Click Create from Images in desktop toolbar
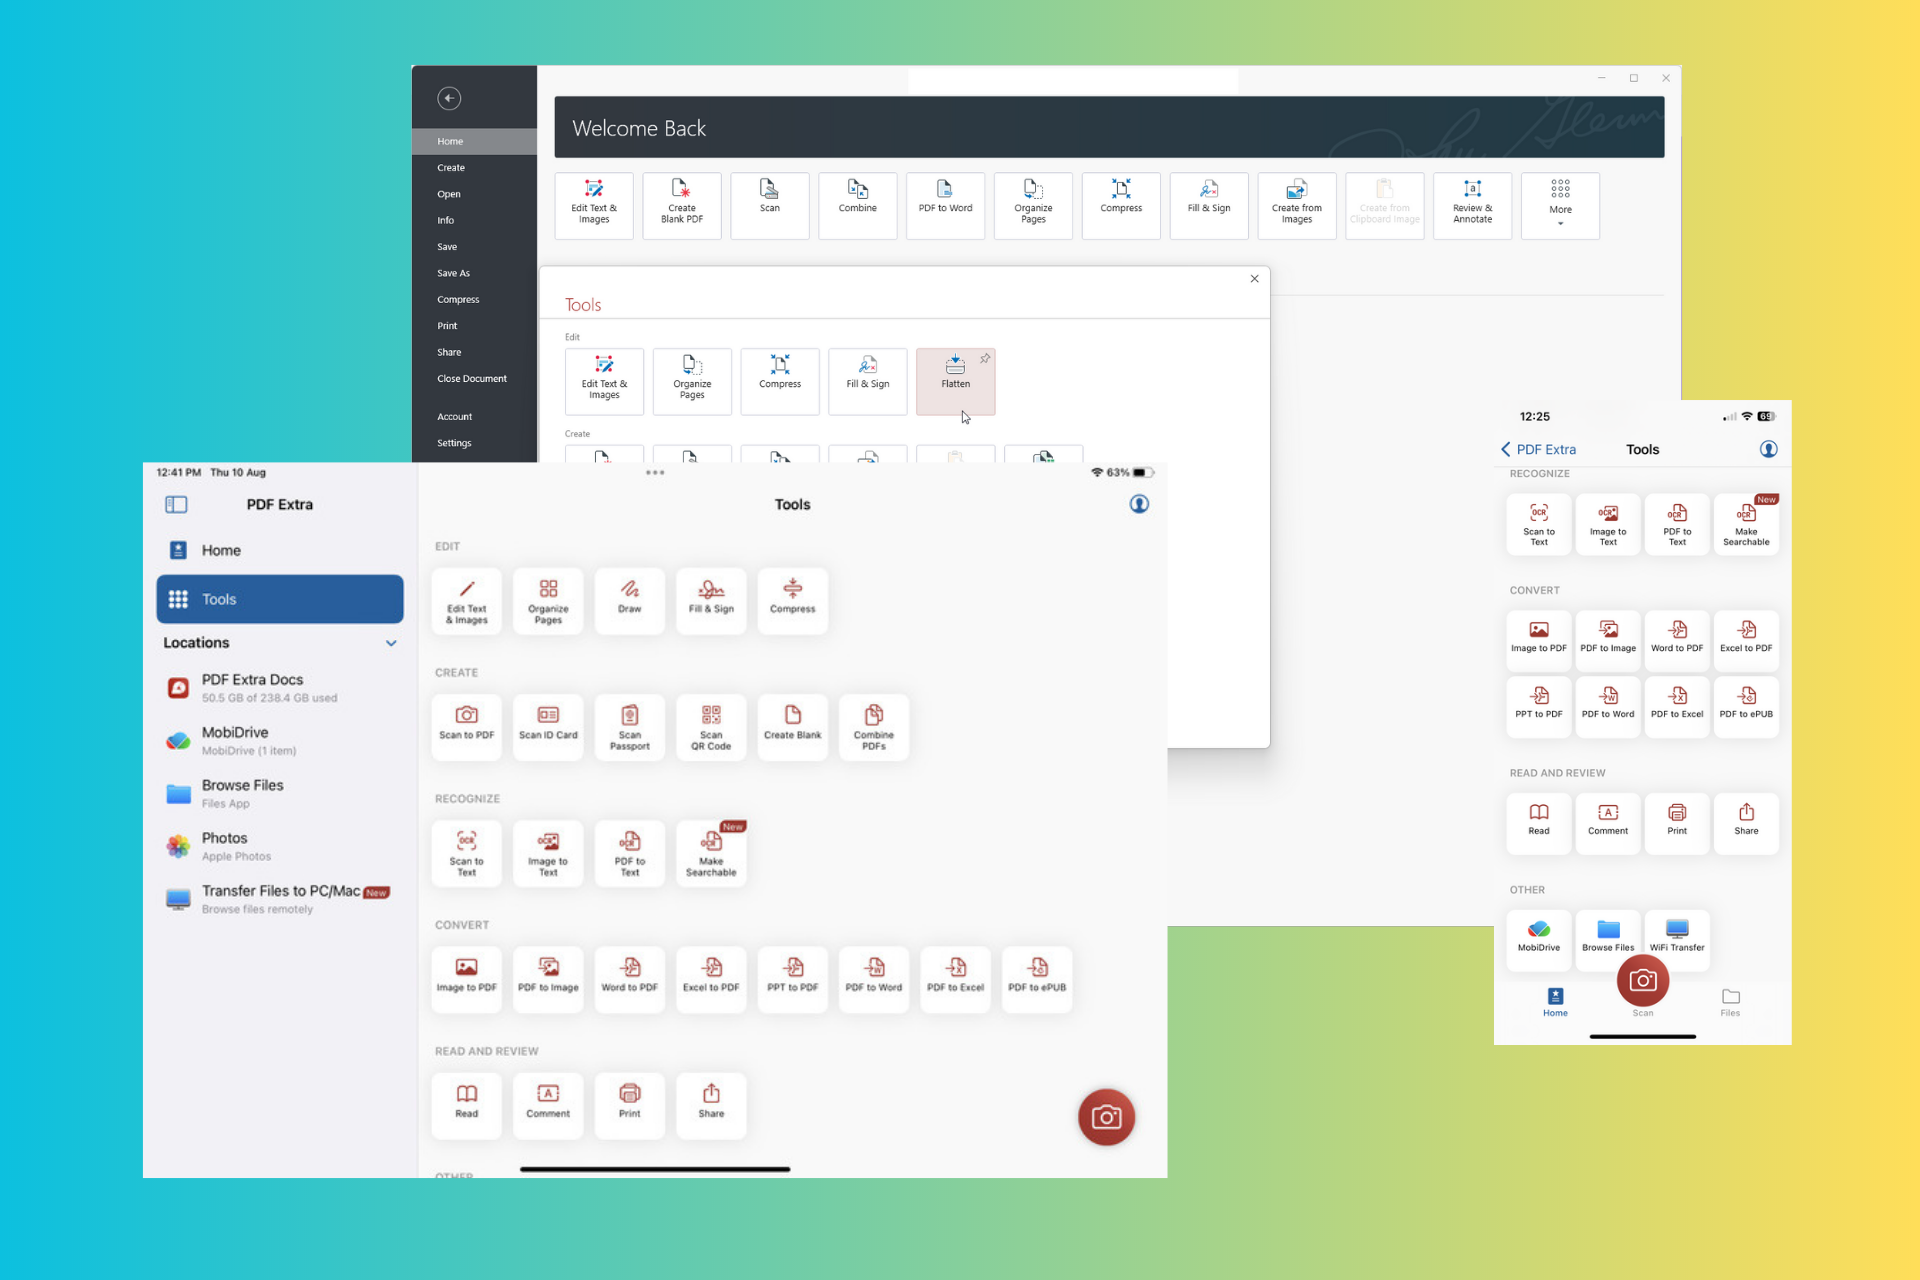This screenshot has height=1280, width=1920. pyautogui.click(x=1297, y=206)
